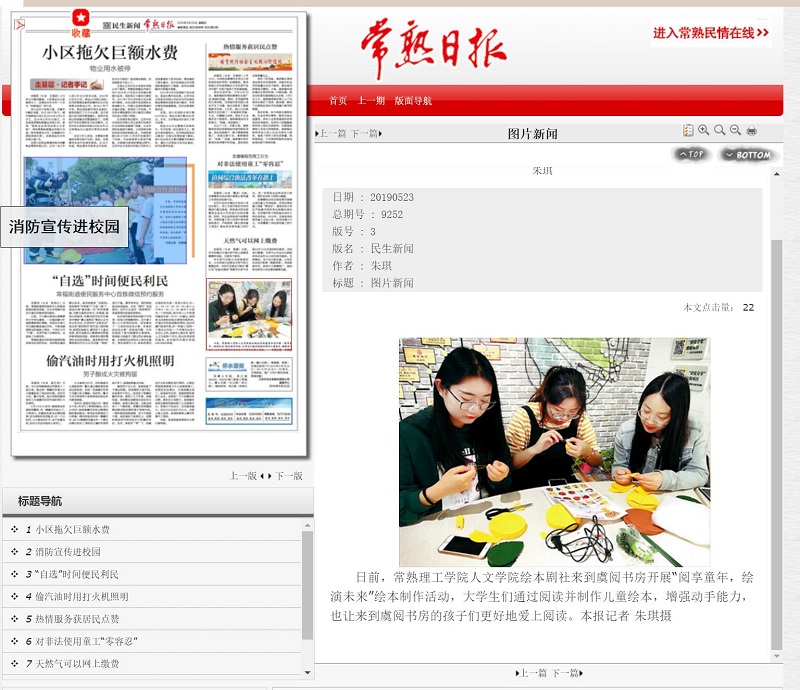Click the fire safety photo on newspaper page

[x=105, y=210]
